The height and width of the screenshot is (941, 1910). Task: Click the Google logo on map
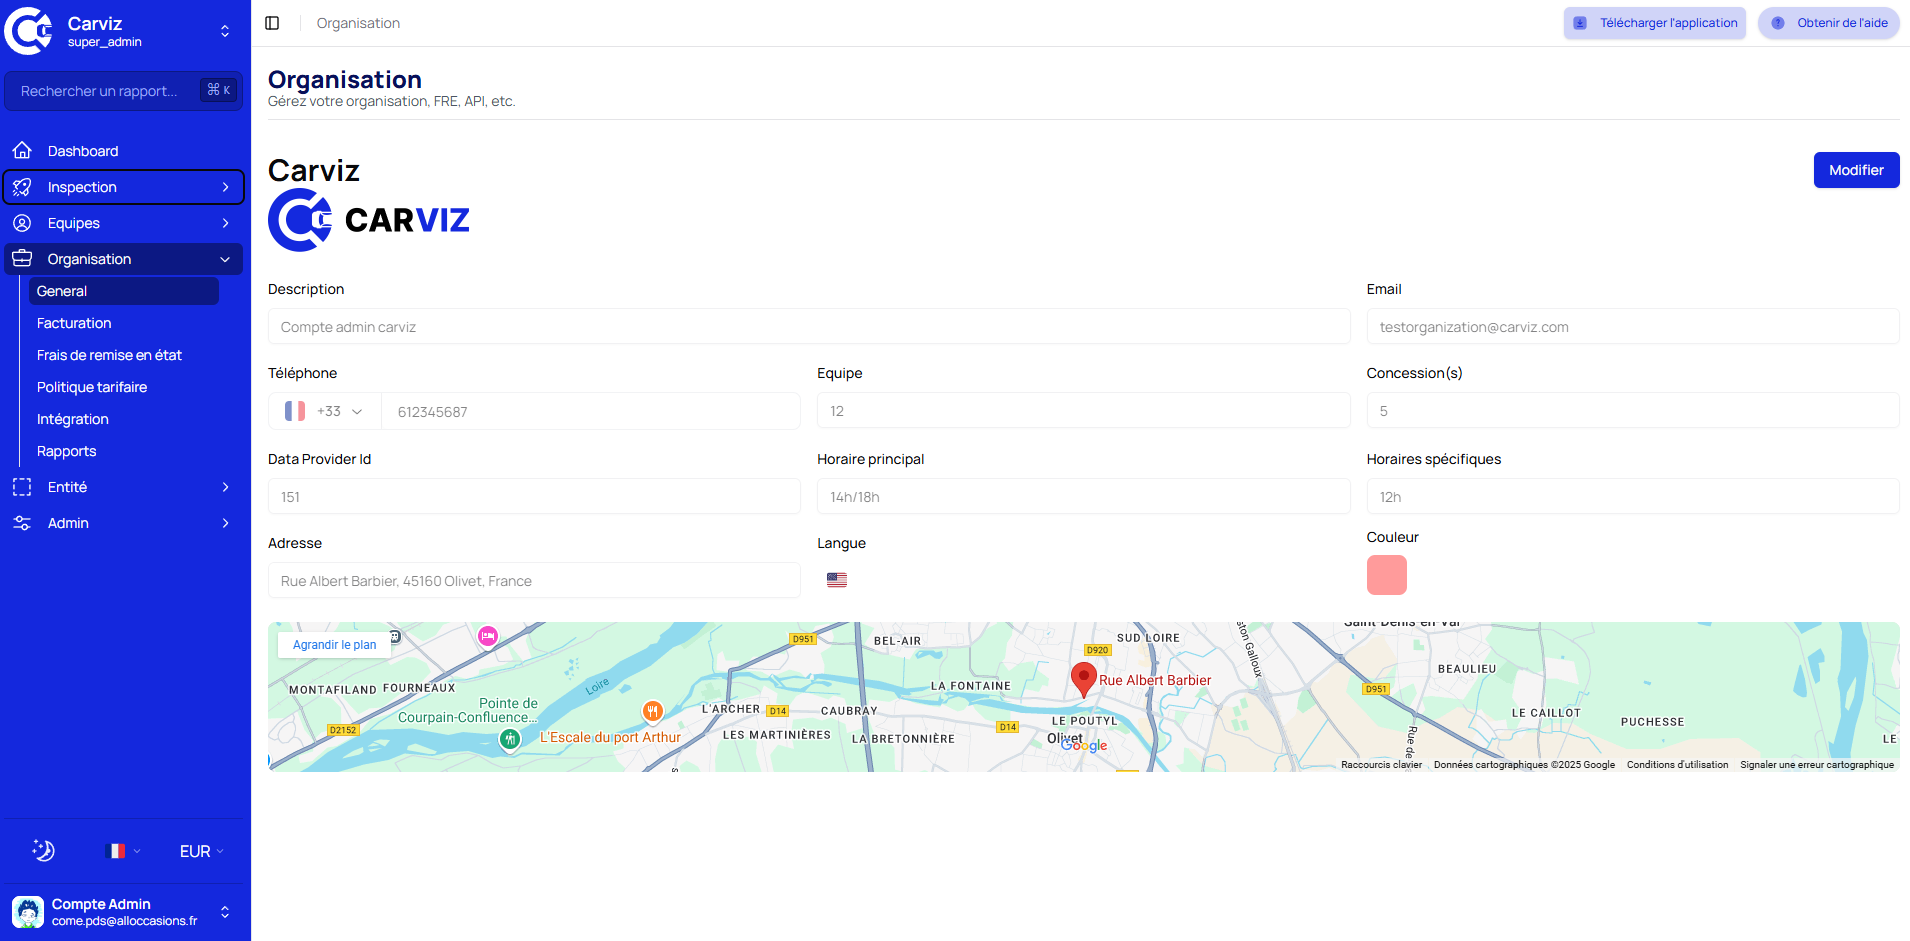[1084, 745]
